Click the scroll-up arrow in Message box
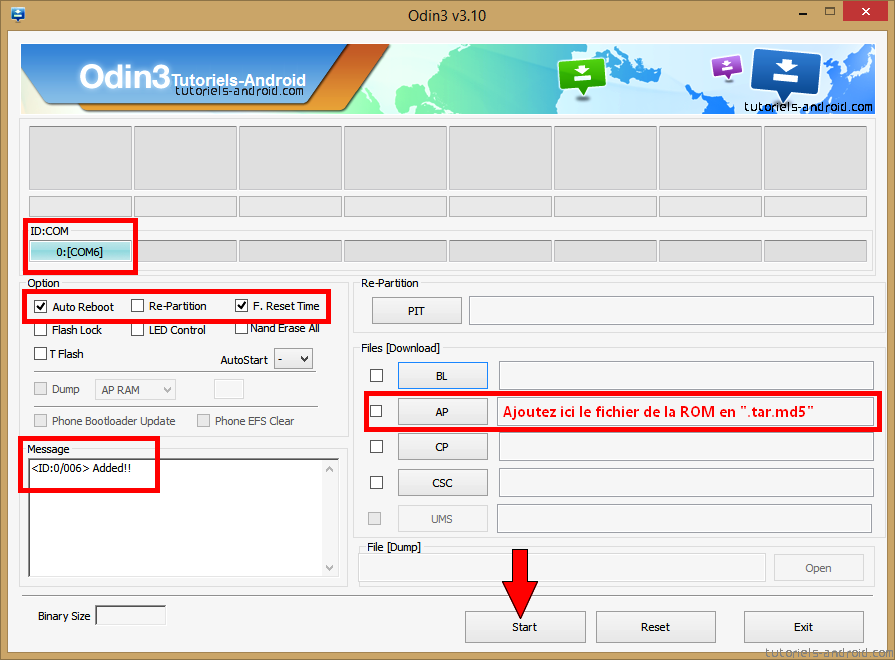895x660 pixels. coord(329,469)
